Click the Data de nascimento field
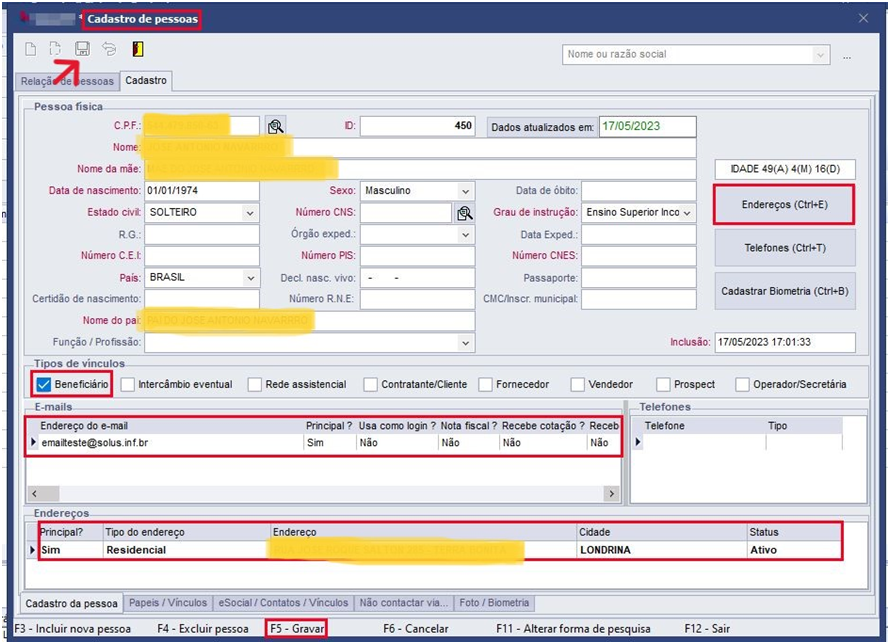890x644 pixels. pos(201,191)
